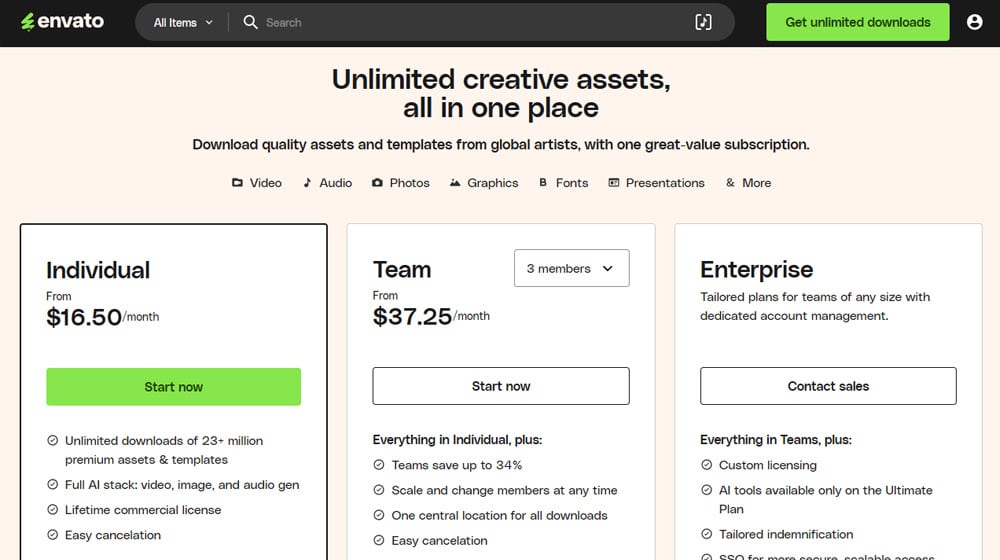Click checkmark icon beside Unlimited downloads of 23+ million

53,440
